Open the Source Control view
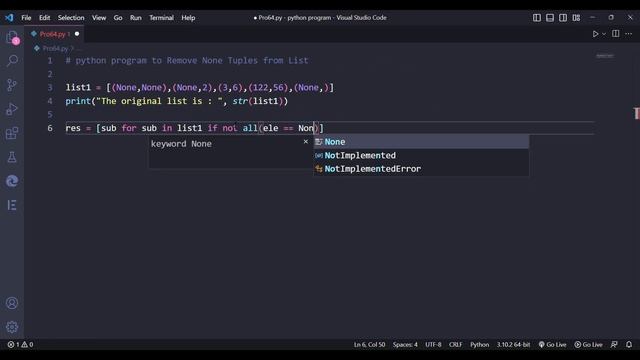Screen dimensions: 640x360 (x=12, y=85)
